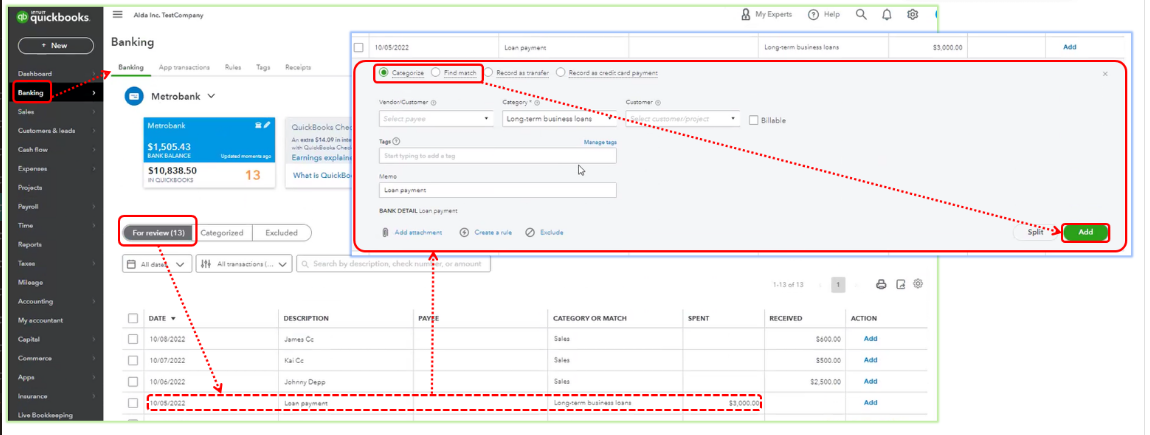Open the gear settings icon in header
Screen dimensions: 1150x435
912,15
